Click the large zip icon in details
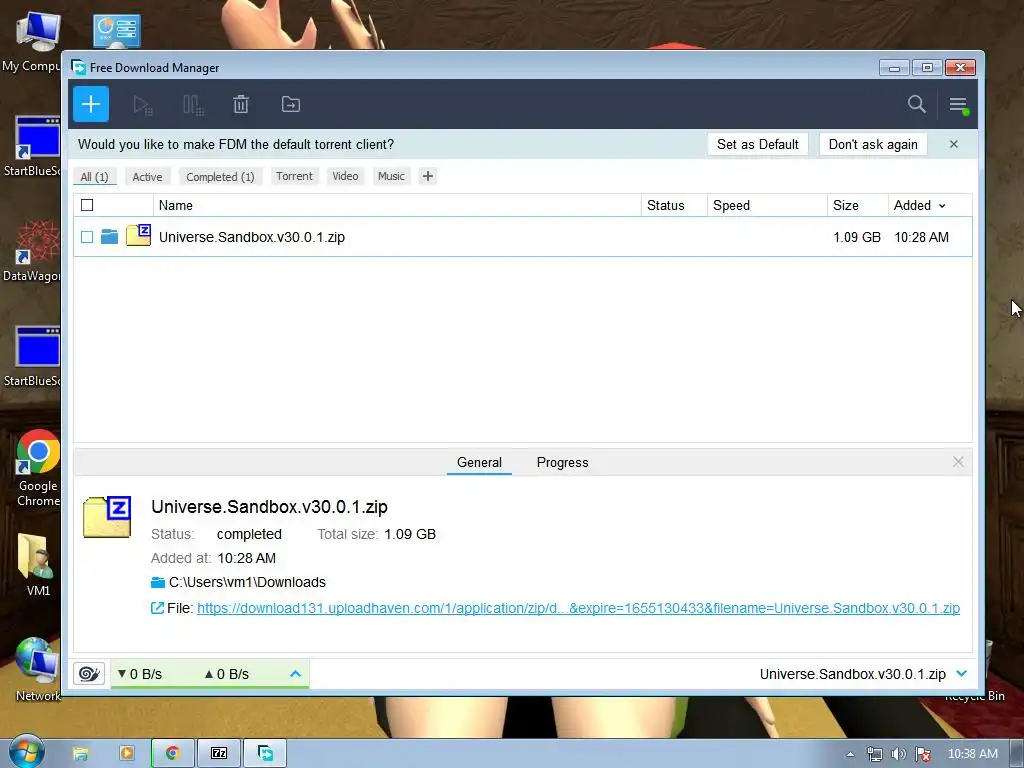This screenshot has height=768, width=1024. click(107, 517)
